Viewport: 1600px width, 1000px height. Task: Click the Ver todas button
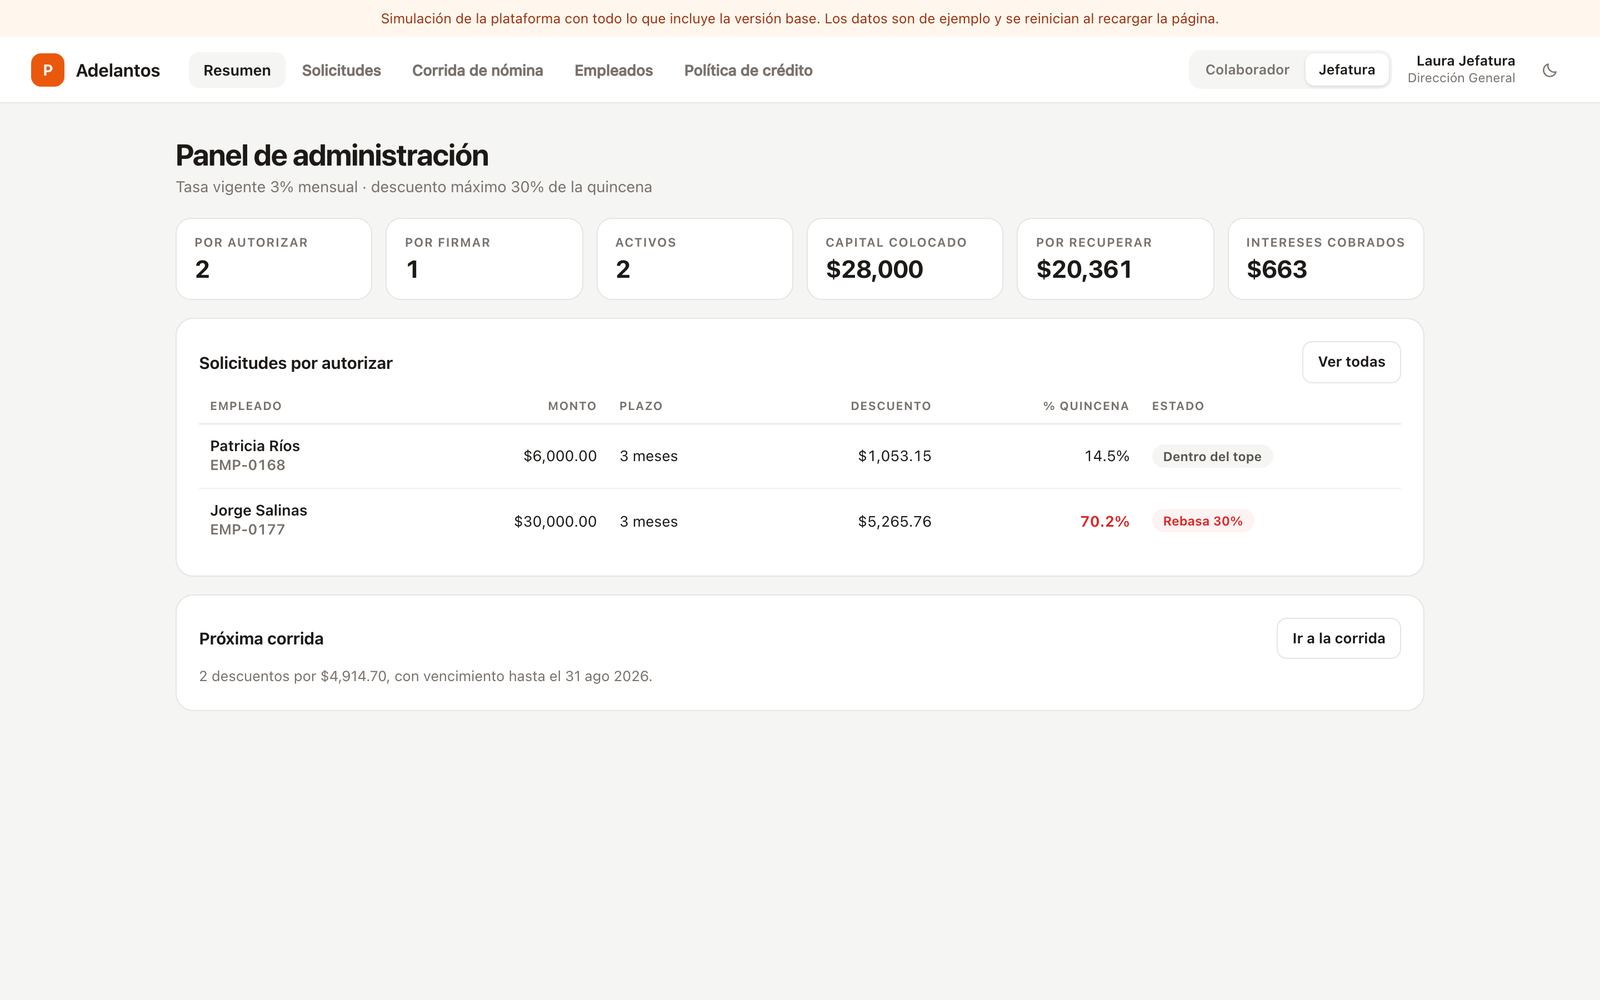[1351, 362]
